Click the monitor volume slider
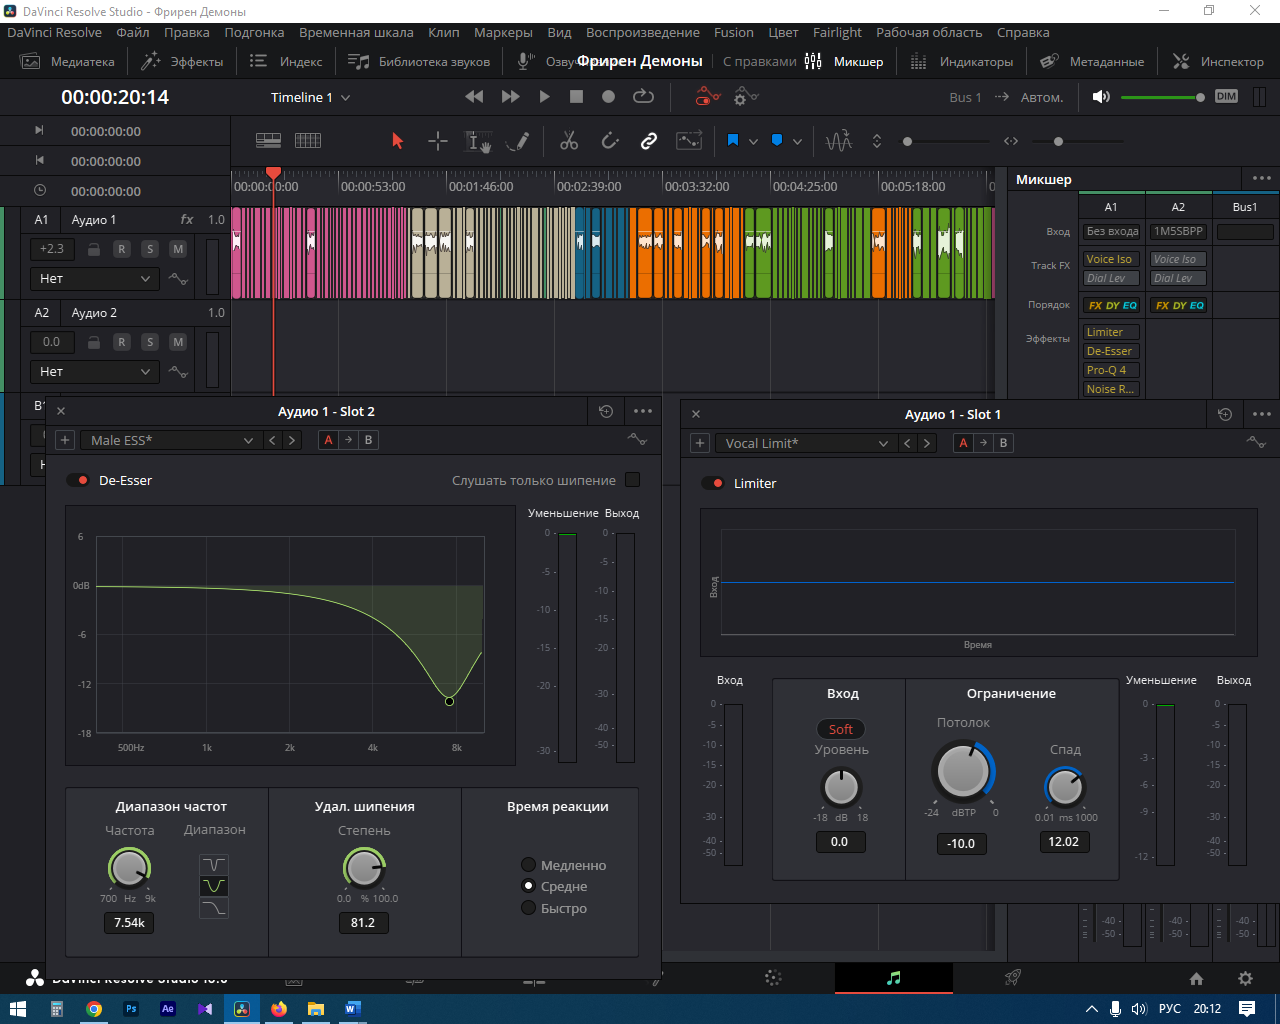This screenshot has width=1280, height=1024. (1160, 97)
